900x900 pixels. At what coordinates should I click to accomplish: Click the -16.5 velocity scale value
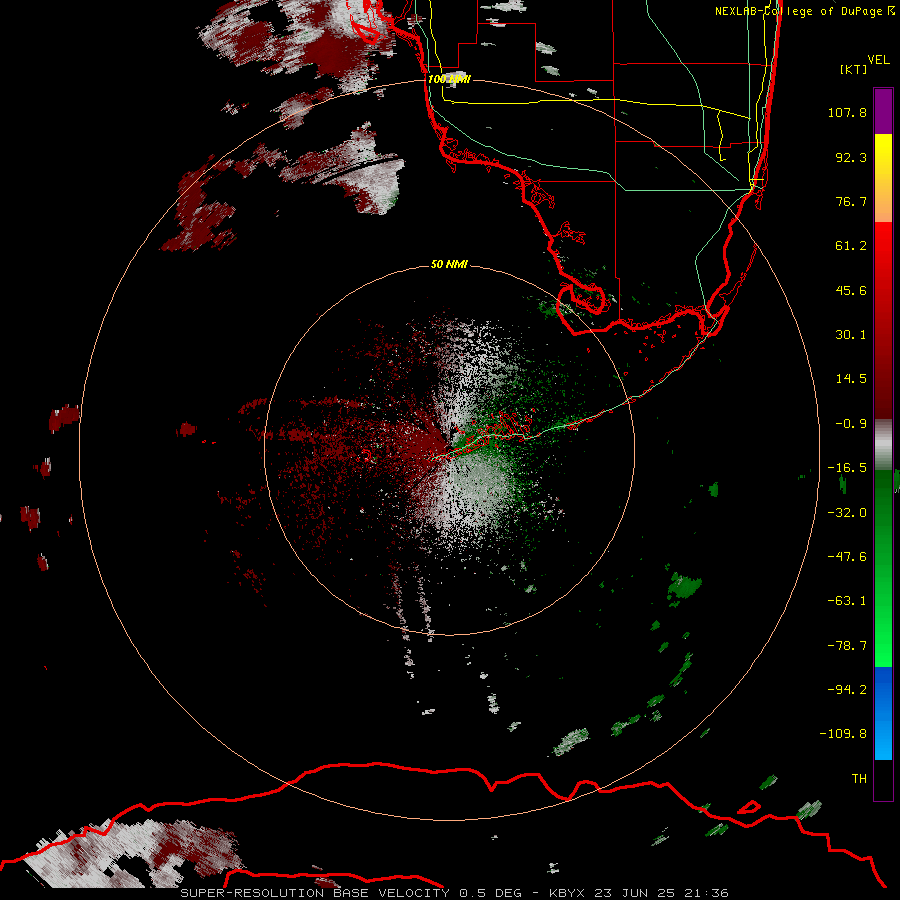(x=847, y=468)
